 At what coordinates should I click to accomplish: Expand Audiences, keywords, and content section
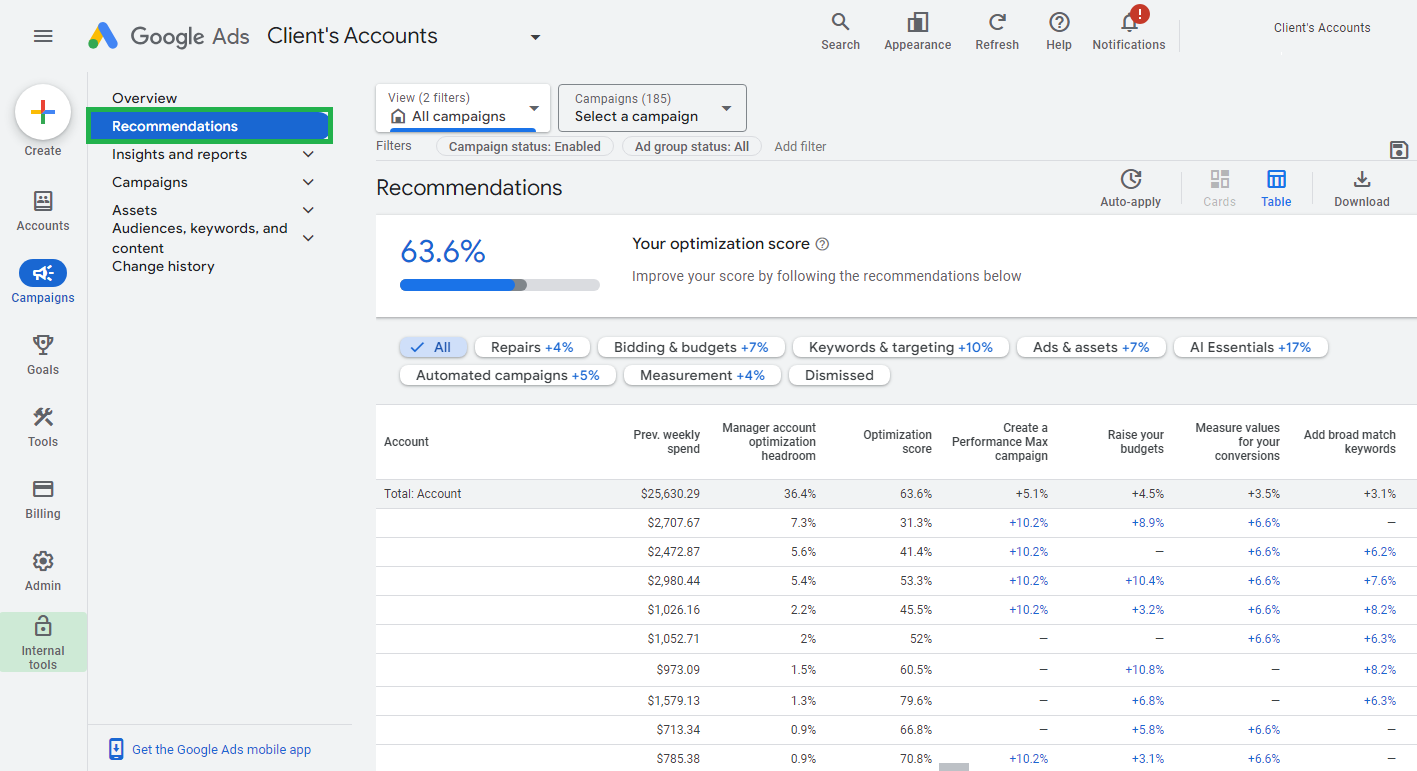coord(308,238)
